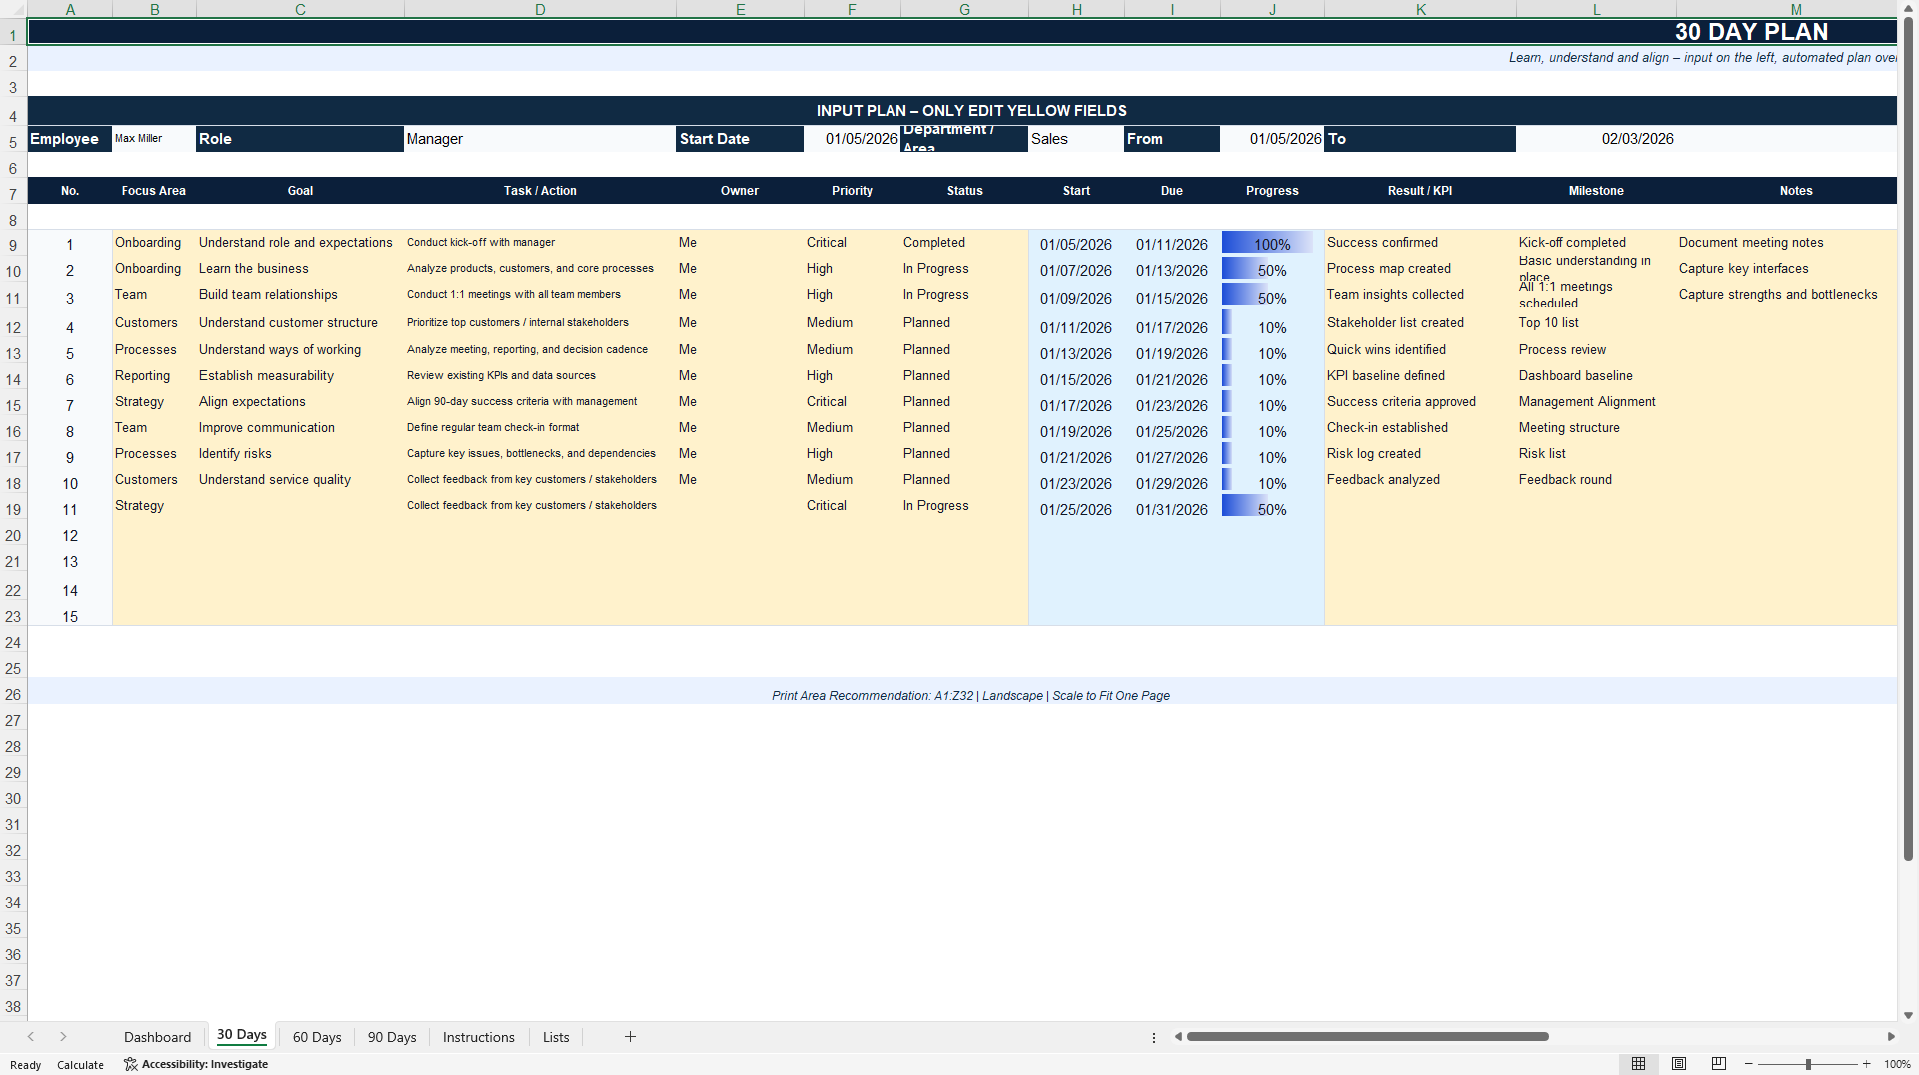This screenshot has width=1919, height=1075.
Task: Click the Print Area Recommendation text
Action: point(970,696)
